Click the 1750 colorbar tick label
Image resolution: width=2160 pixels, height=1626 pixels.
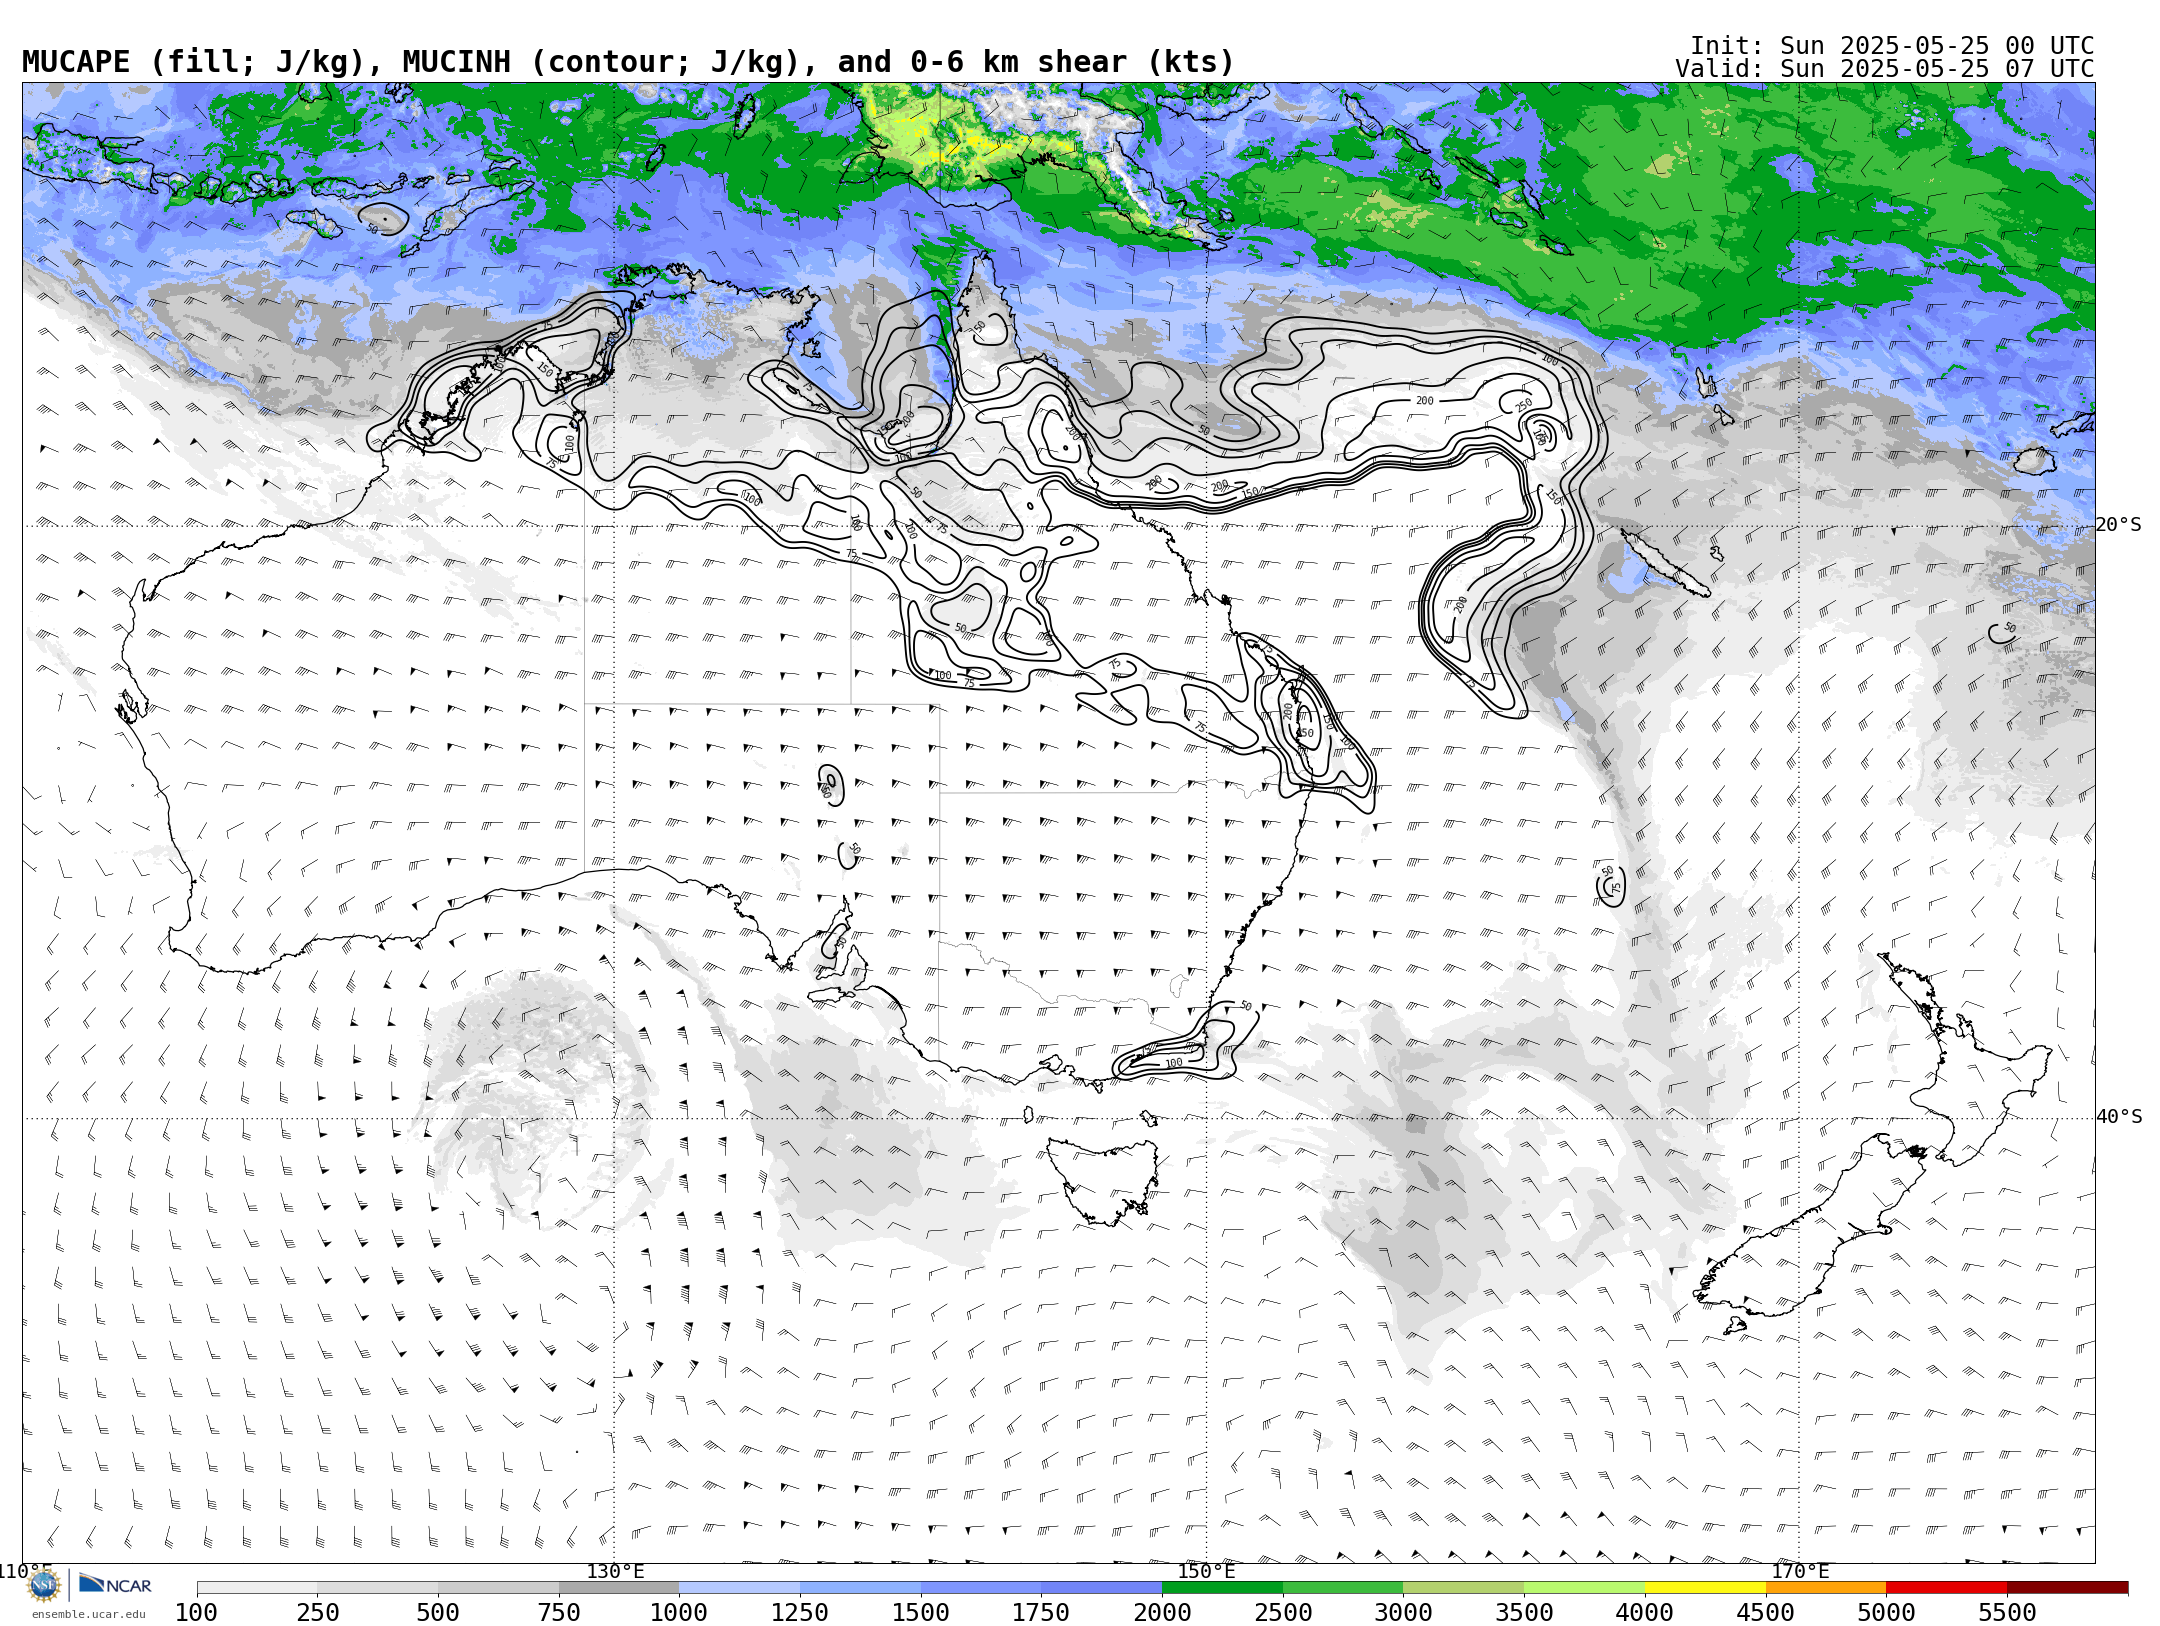1041,1613
